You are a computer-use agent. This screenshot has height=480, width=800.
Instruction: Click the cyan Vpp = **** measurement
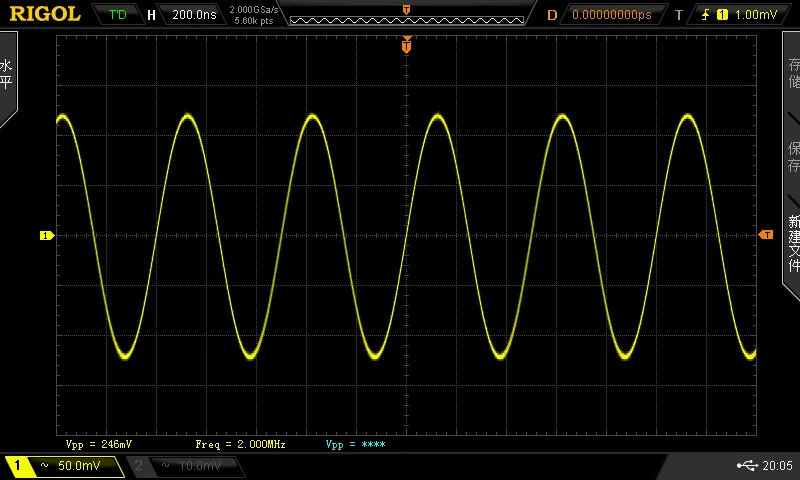[x=356, y=444]
